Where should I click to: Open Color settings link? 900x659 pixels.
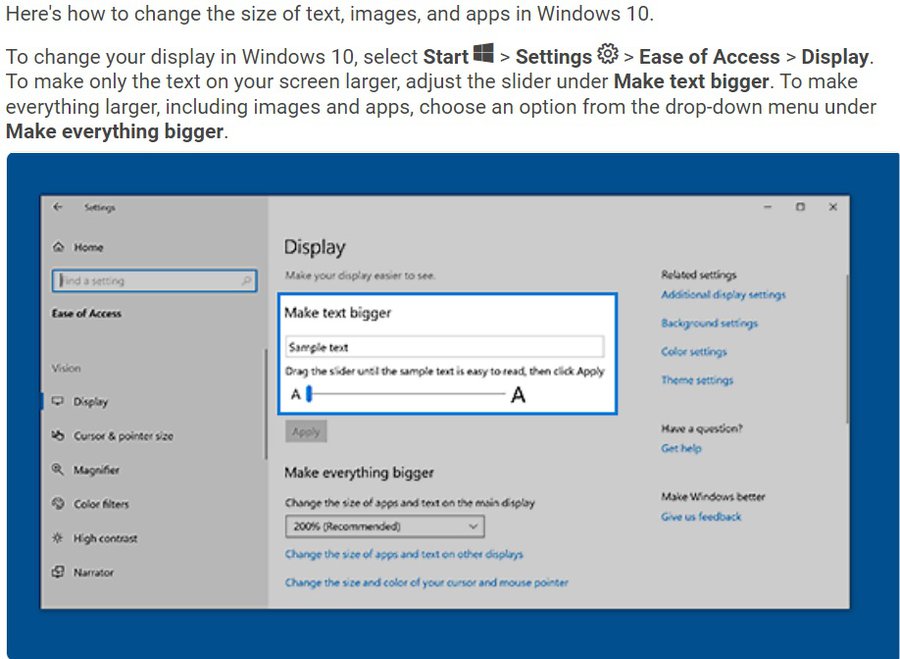694,352
